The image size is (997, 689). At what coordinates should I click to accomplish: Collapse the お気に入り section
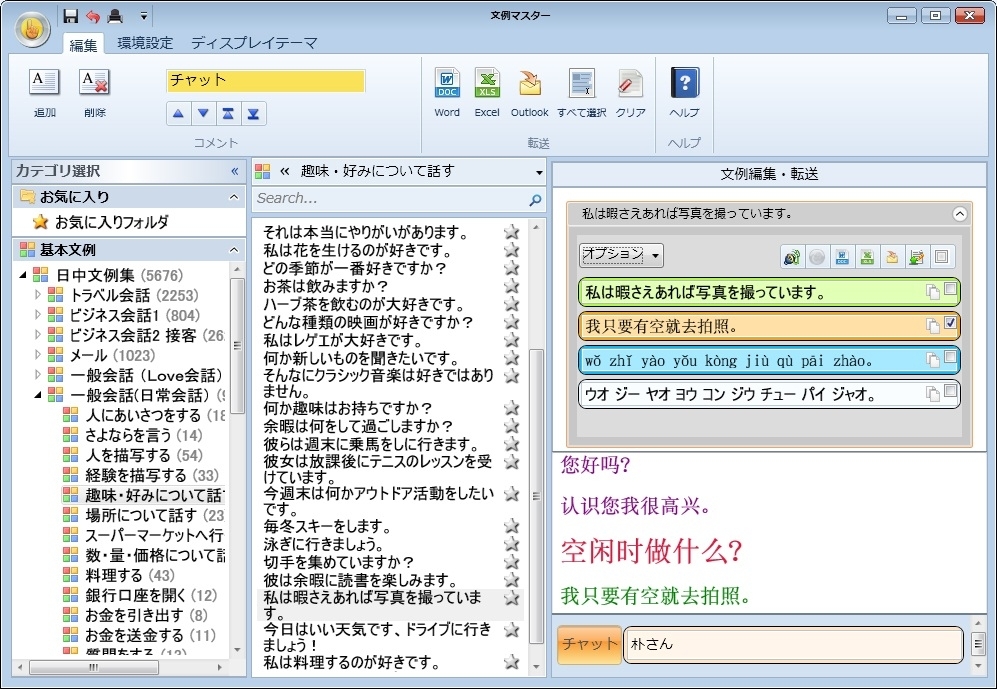[x=234, y=197]
